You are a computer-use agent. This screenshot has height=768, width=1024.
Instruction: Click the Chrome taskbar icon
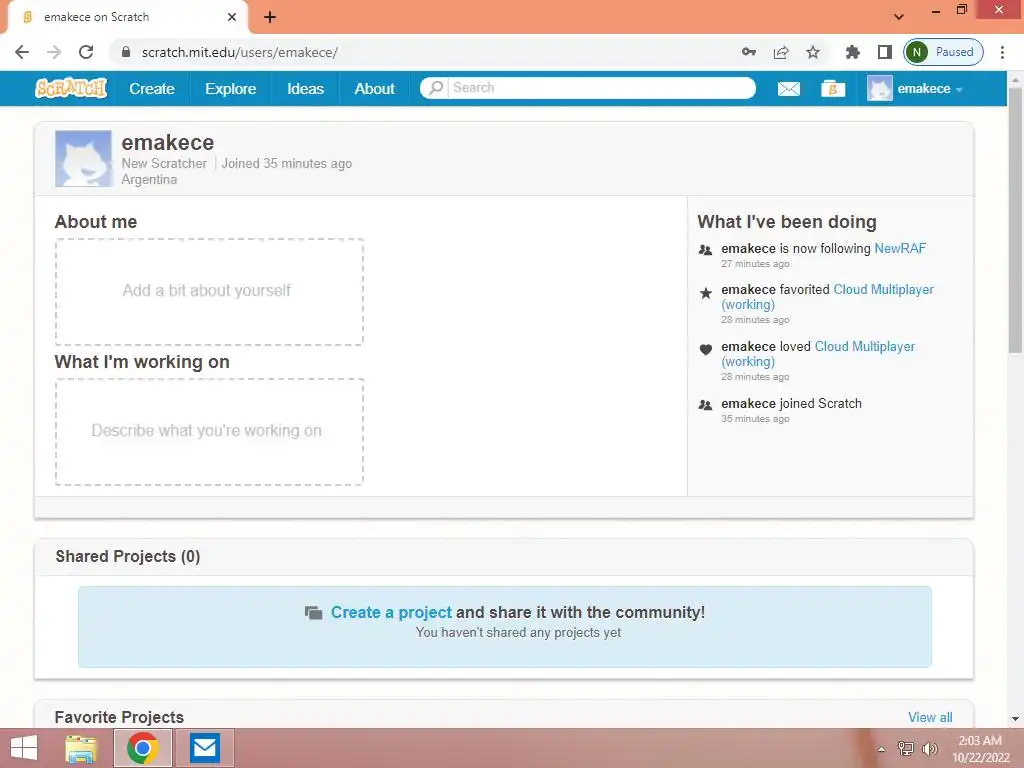click(143, 748)
